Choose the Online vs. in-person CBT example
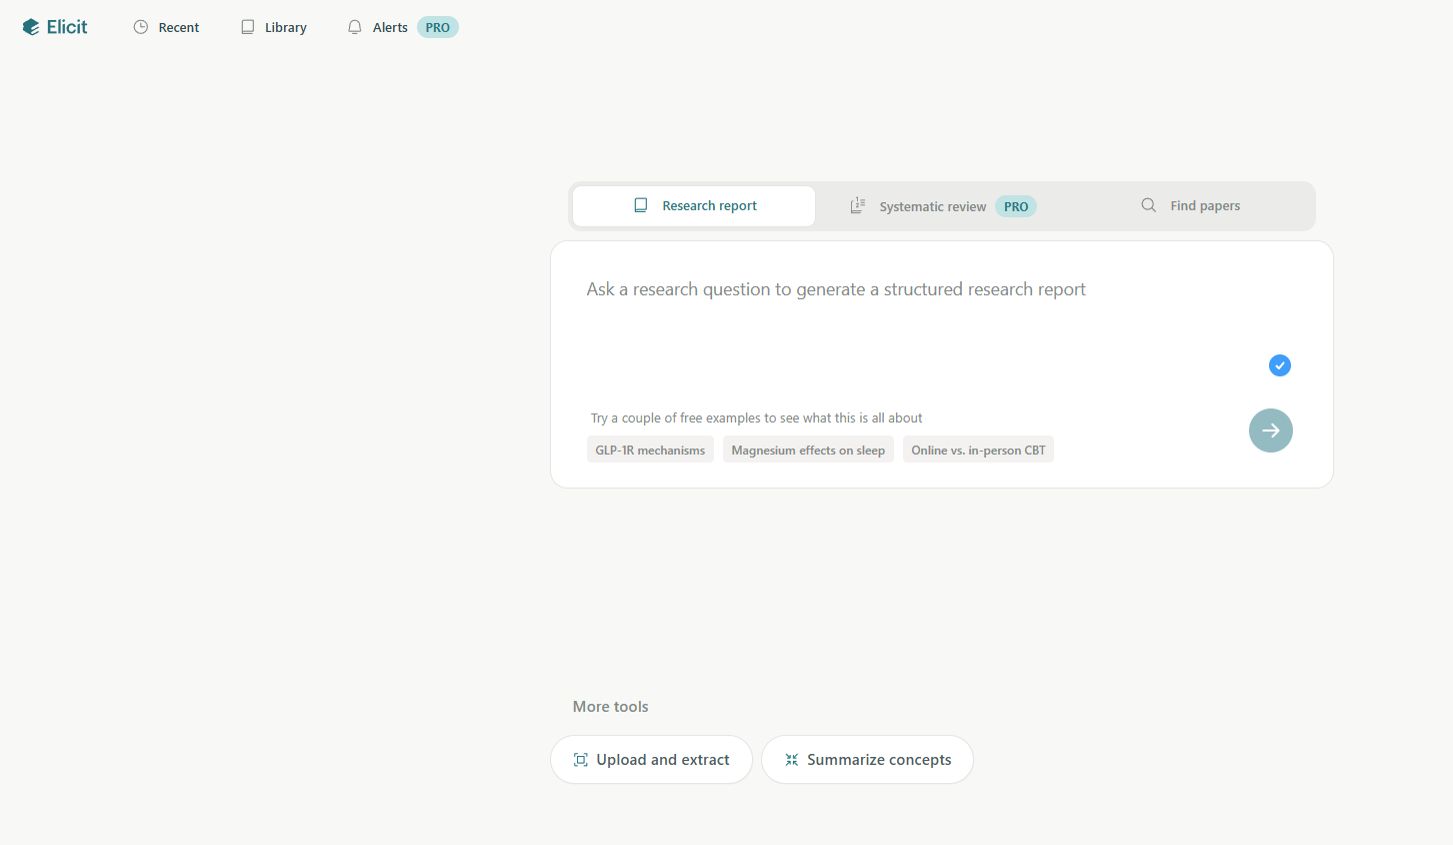The height and width of the screenshot is (845, 1453). pos(978,450)
